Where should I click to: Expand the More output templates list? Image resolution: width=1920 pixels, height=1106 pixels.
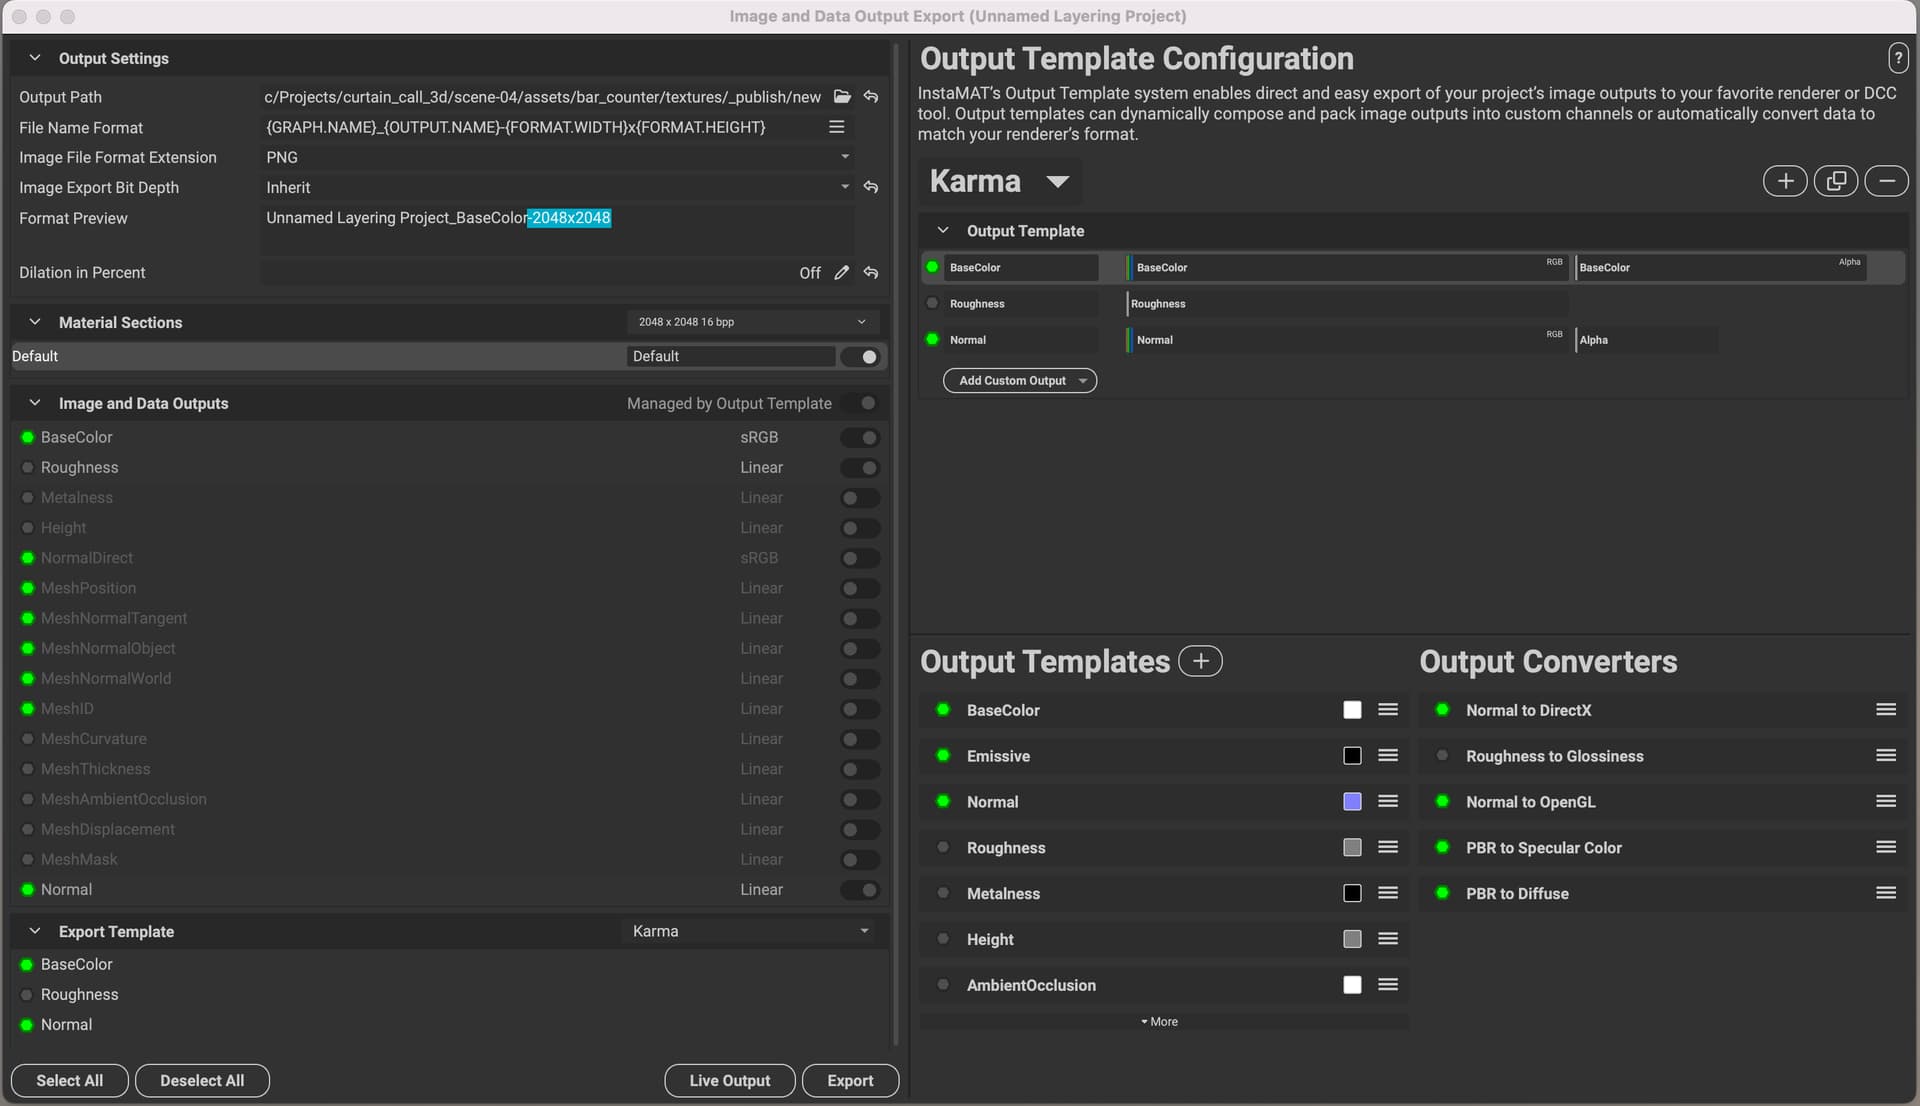coord(1160,1022)
